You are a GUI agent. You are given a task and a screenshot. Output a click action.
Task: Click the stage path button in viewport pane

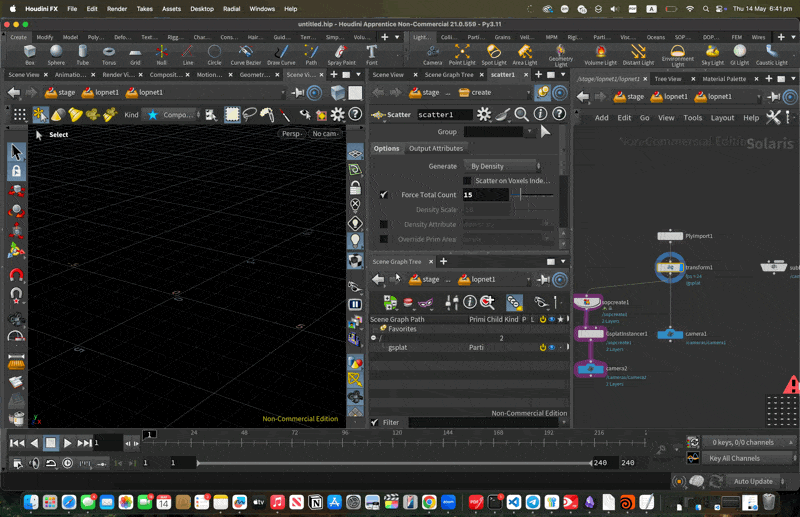[x=60, y=92]
